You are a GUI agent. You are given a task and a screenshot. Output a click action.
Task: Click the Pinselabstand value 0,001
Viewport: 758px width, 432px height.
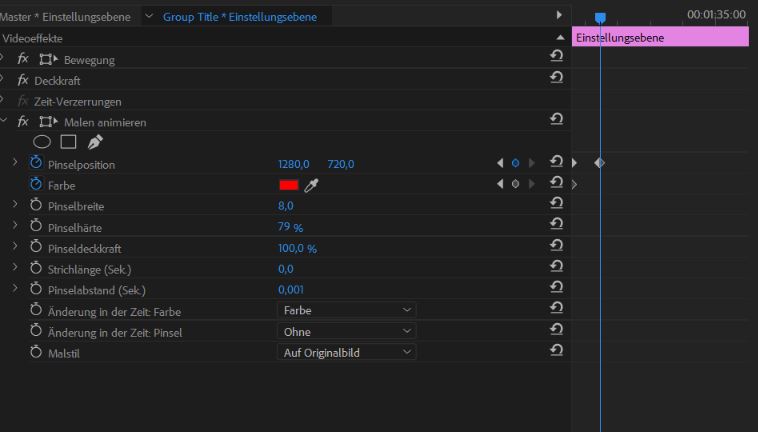291,289
